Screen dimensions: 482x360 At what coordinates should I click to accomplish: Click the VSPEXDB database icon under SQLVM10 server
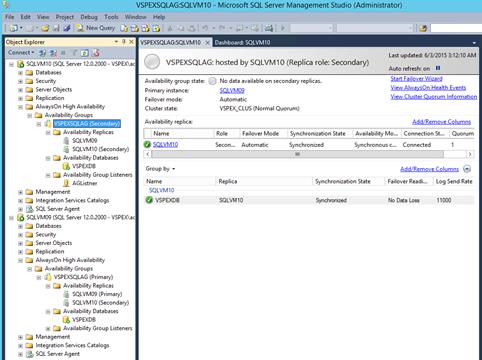click(x=66, y=166)
